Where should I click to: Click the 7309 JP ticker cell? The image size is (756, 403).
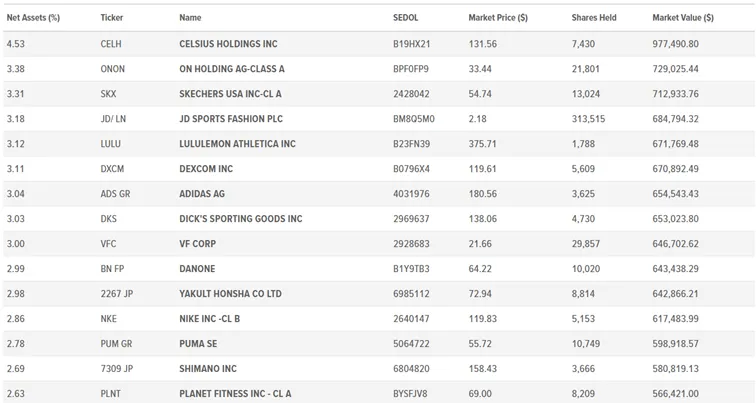coord(117,369)
